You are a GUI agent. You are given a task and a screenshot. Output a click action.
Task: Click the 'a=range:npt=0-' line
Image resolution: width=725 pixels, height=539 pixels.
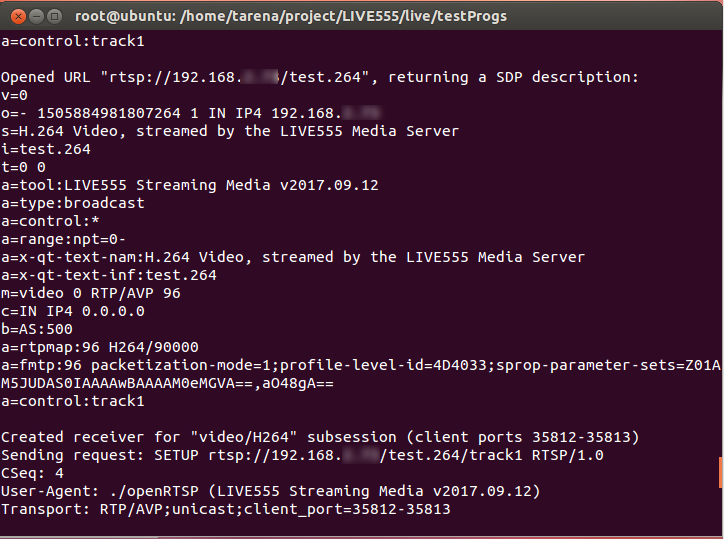(x=63, y=239)
